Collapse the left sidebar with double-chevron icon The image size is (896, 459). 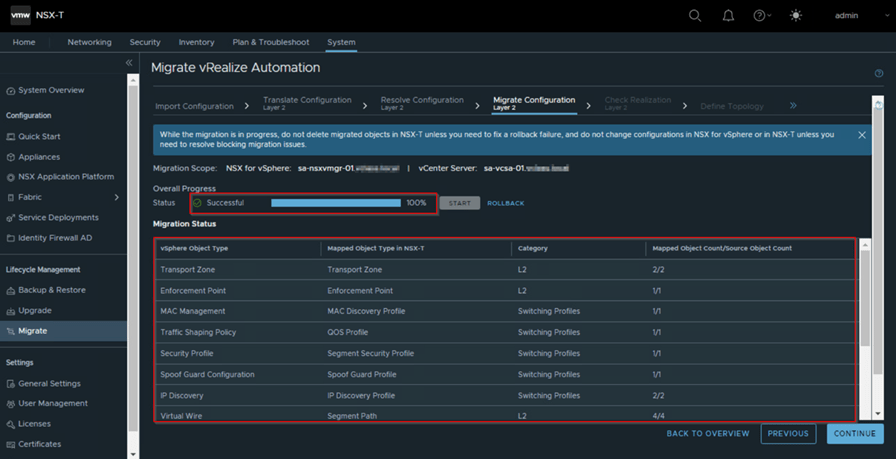point(128,63)
